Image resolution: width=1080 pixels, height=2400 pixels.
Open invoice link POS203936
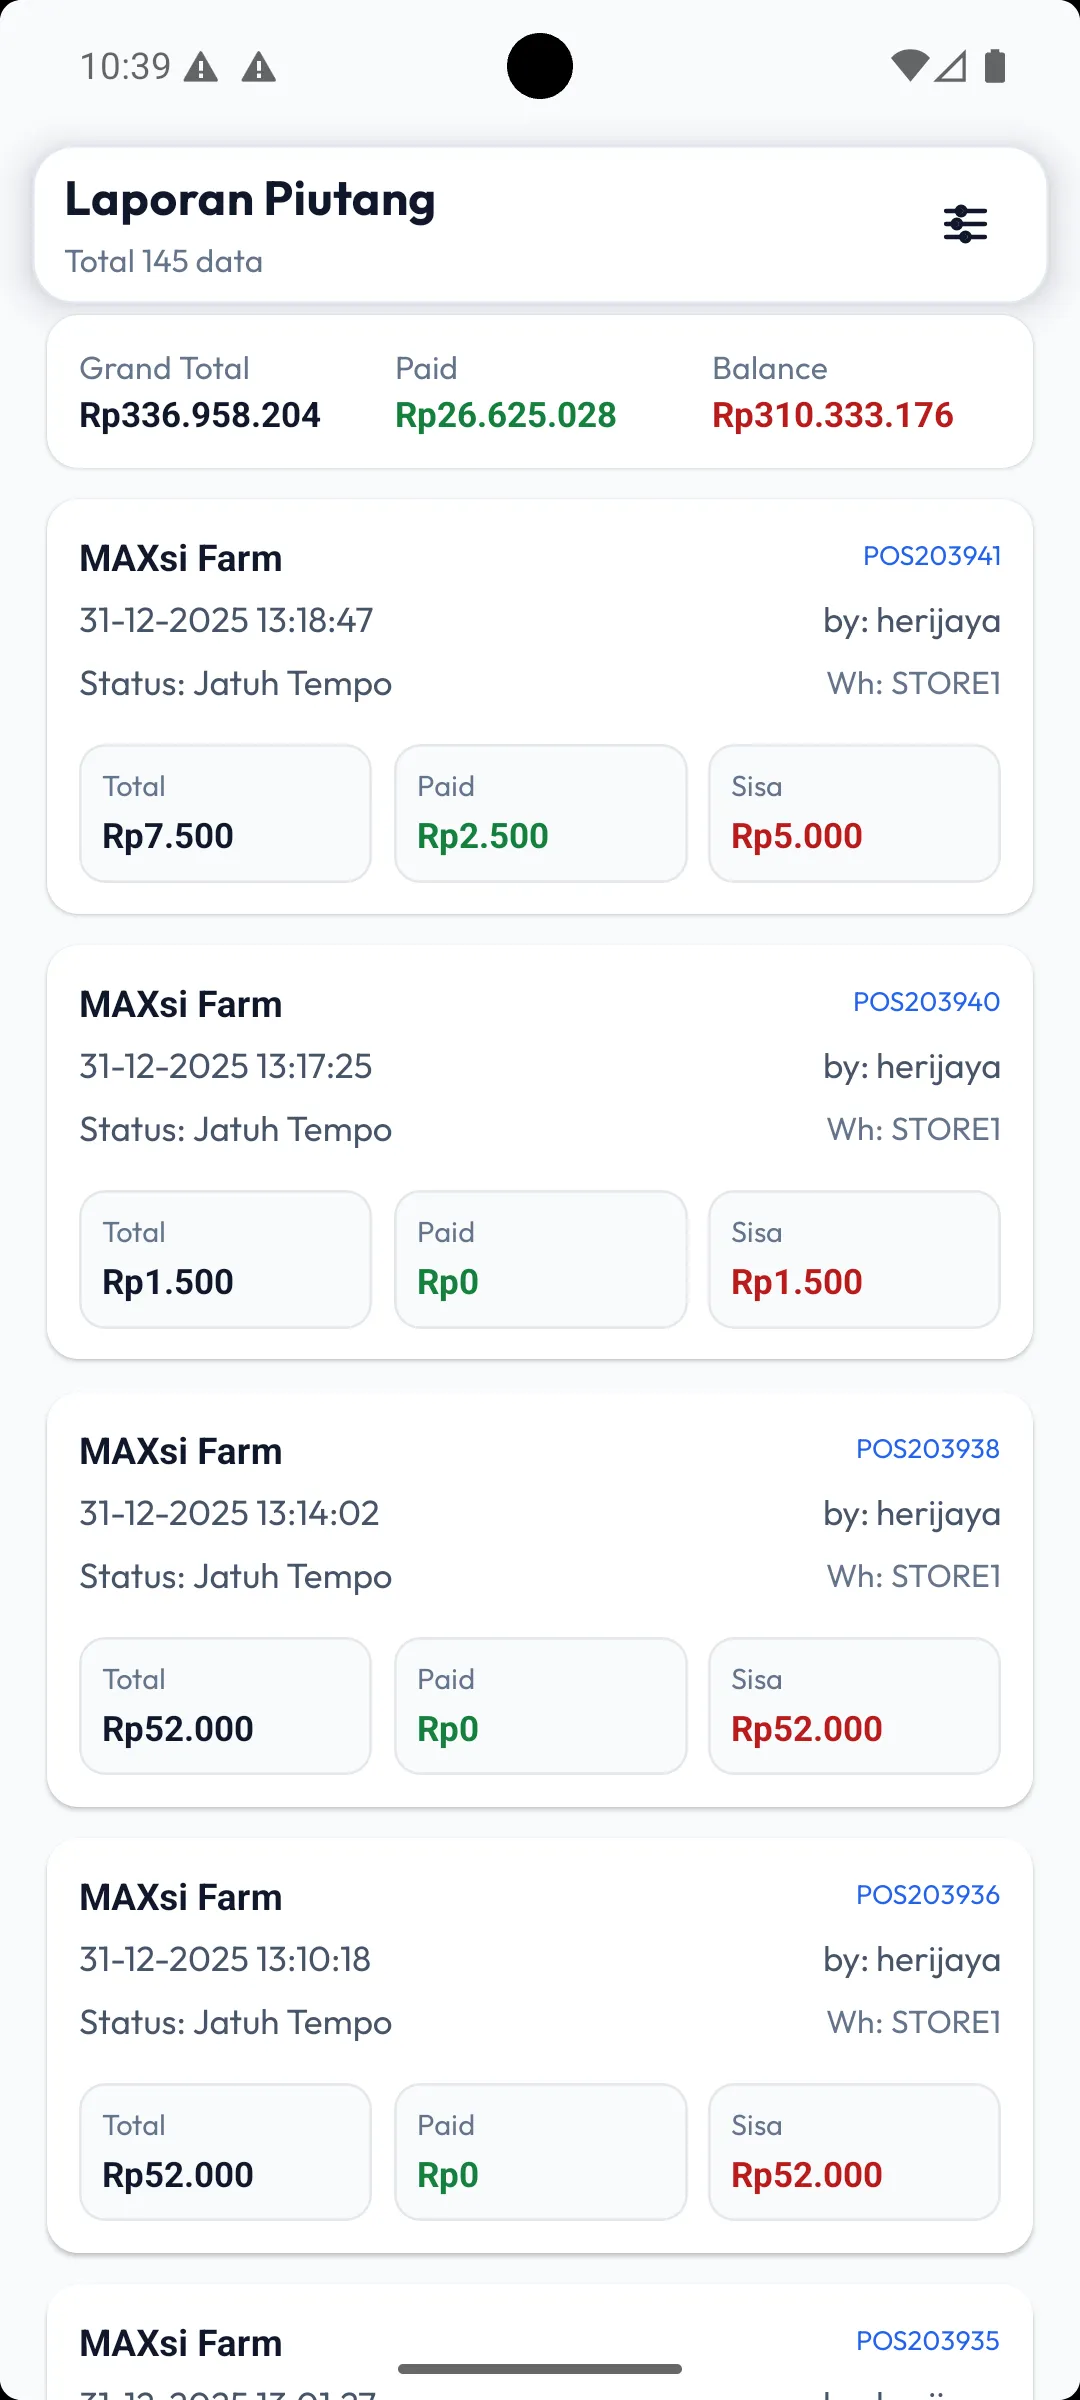[928, 1895]
